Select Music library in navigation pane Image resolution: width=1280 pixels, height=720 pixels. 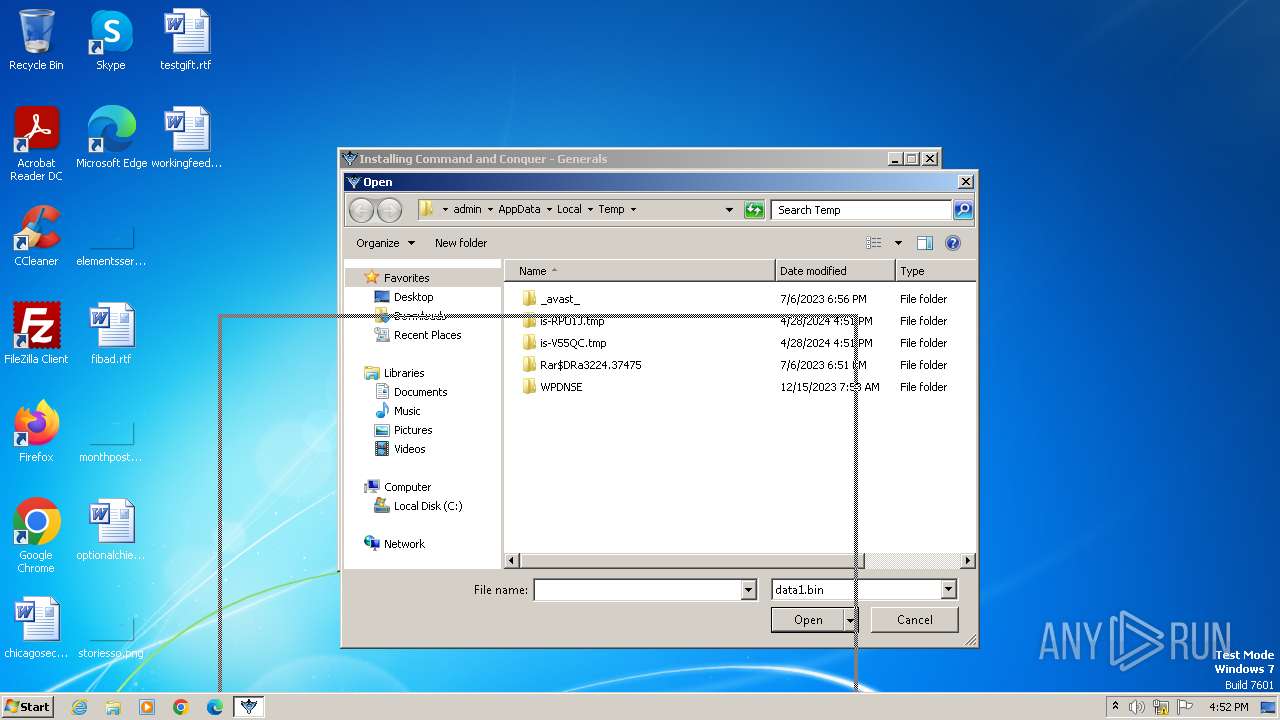click(x=407, y=411)
